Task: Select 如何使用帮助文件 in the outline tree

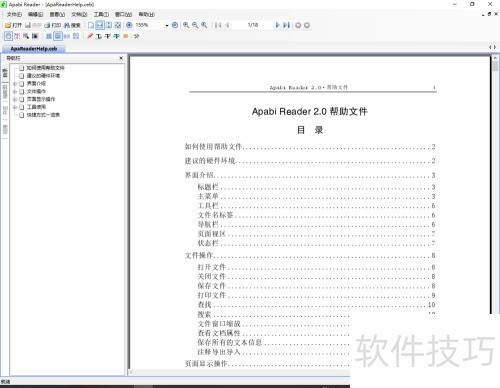Action: coord(45,68)
